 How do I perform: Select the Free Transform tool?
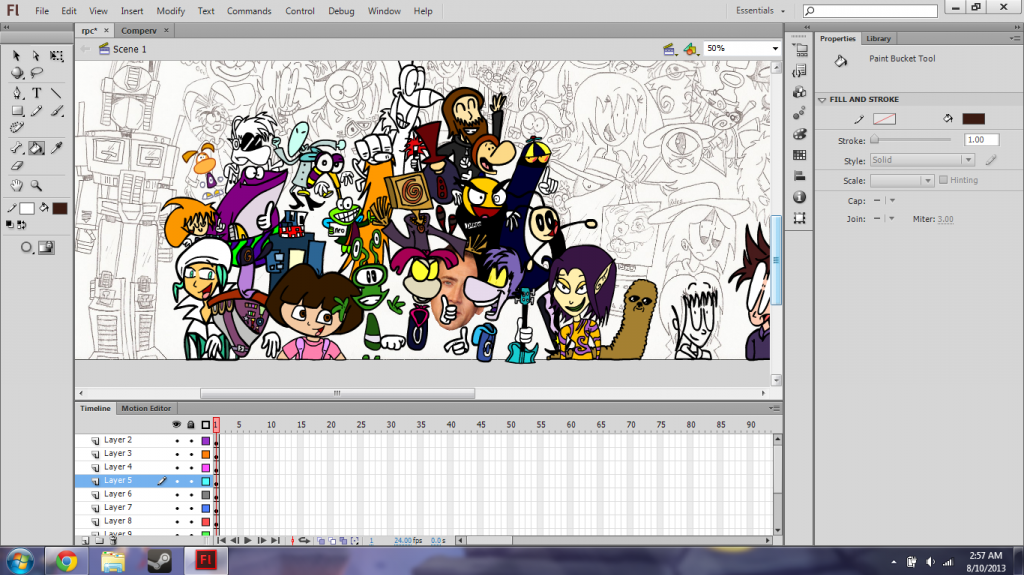[57, 56]
